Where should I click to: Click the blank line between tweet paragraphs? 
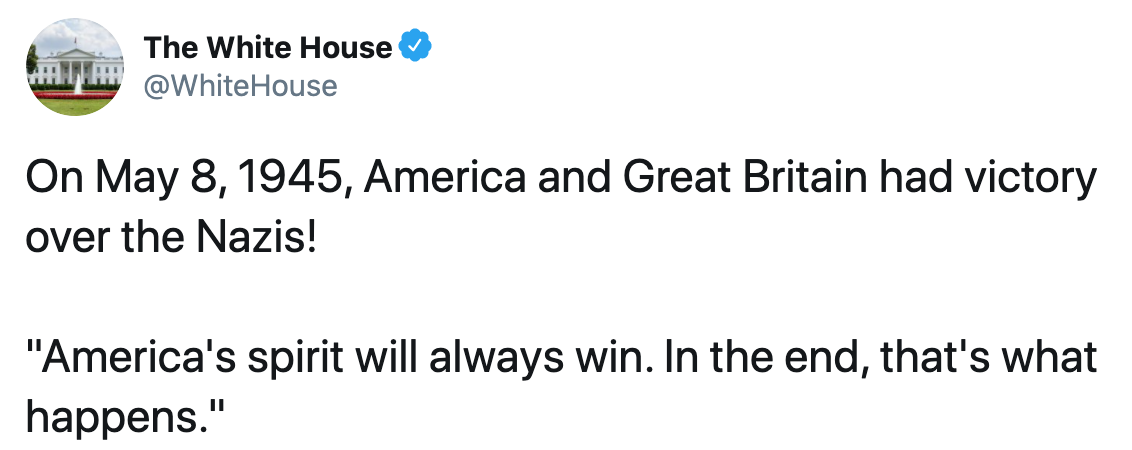563,298
